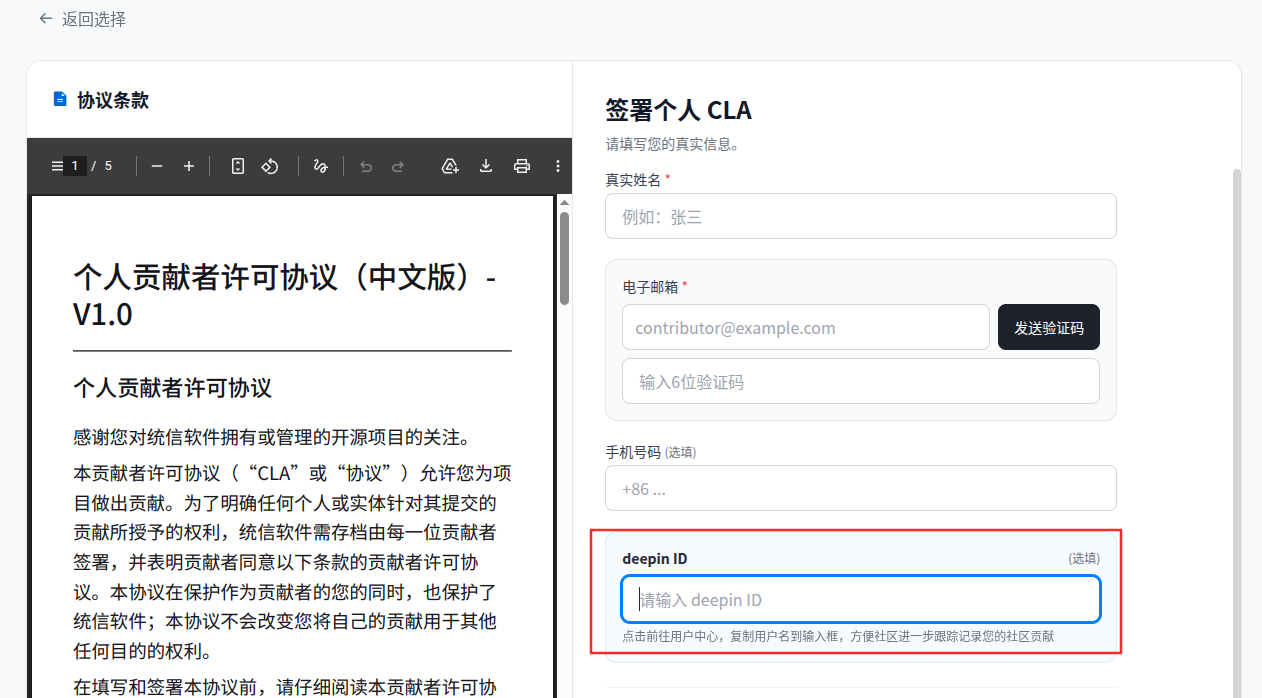Click the PDF viewer scroll-up arrow
The height and width of the screenshot is (698, 1262).
[x=564, y=203]
